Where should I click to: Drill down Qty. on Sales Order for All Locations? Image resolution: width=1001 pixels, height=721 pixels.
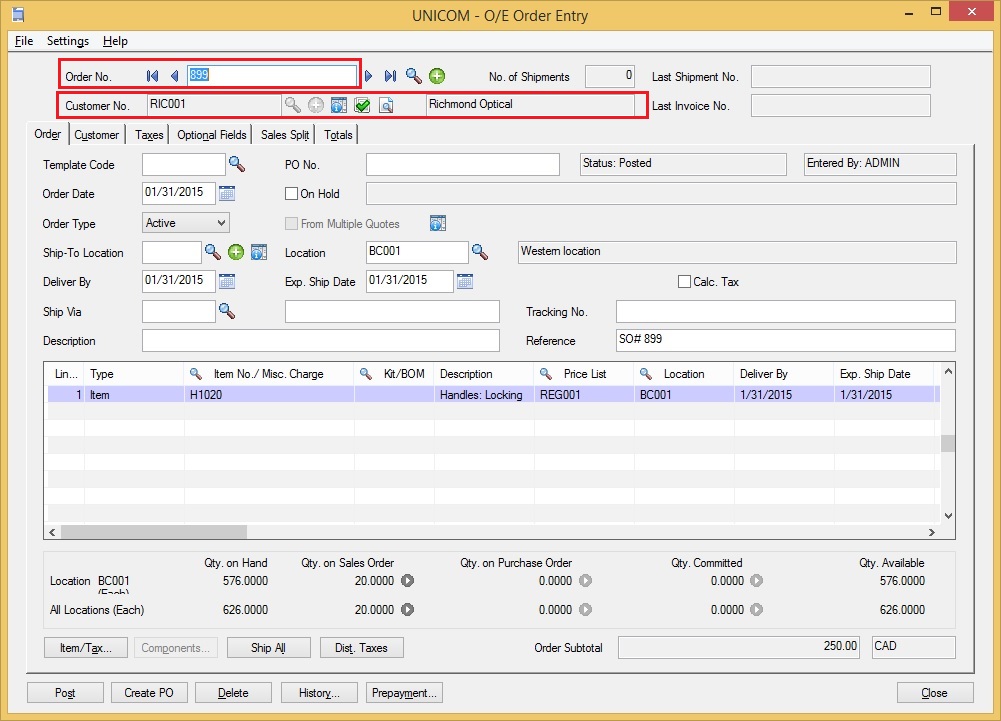tap(407, 609)
